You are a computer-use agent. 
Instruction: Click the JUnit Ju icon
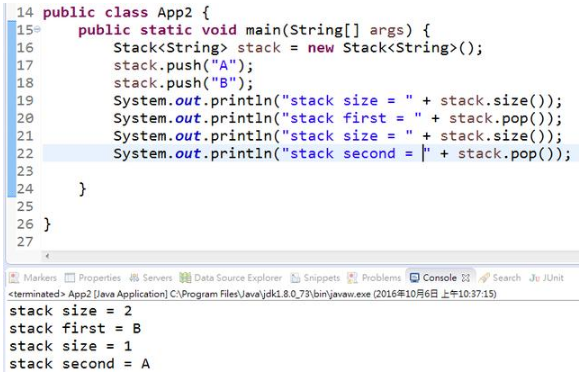tap(534, 278)
